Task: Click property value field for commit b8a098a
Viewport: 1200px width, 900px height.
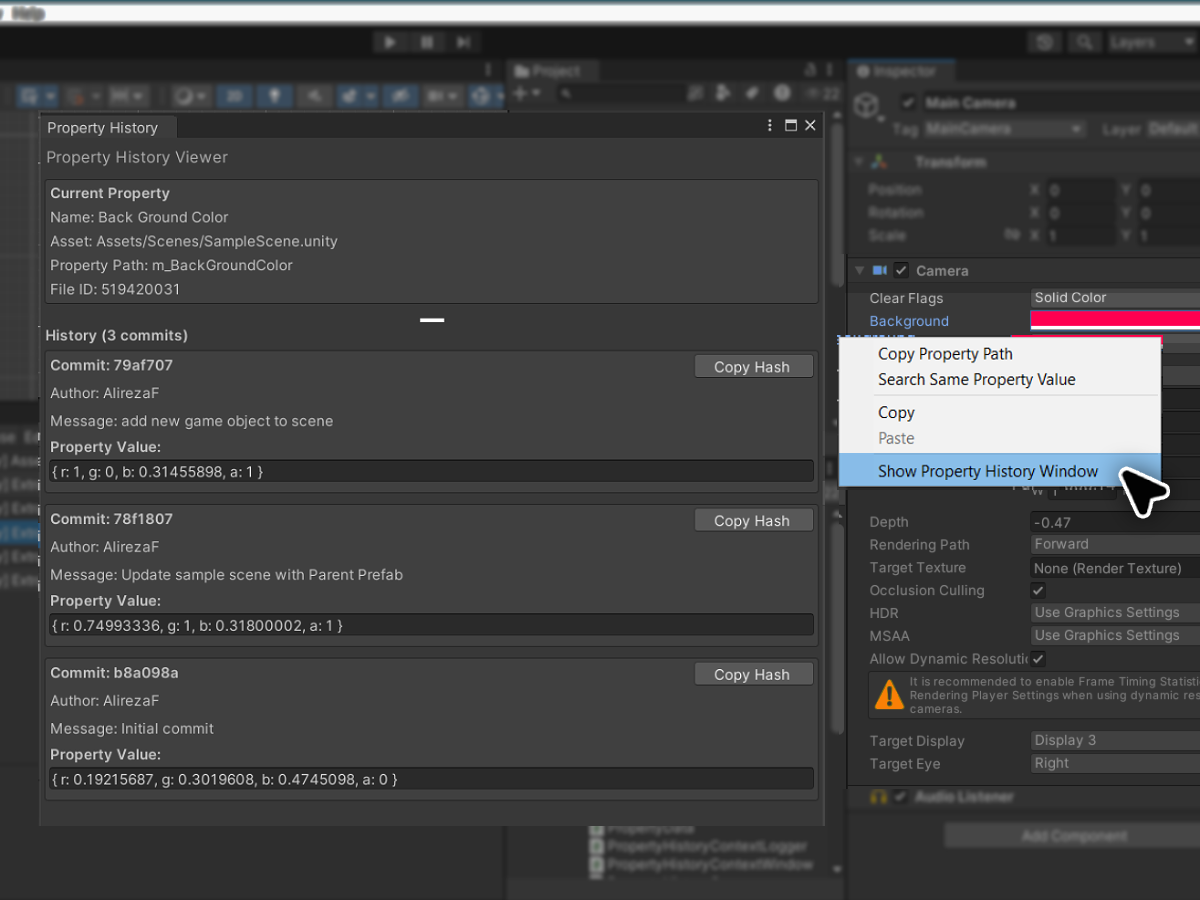Action: pyautogui.click(x=431, y=779)
